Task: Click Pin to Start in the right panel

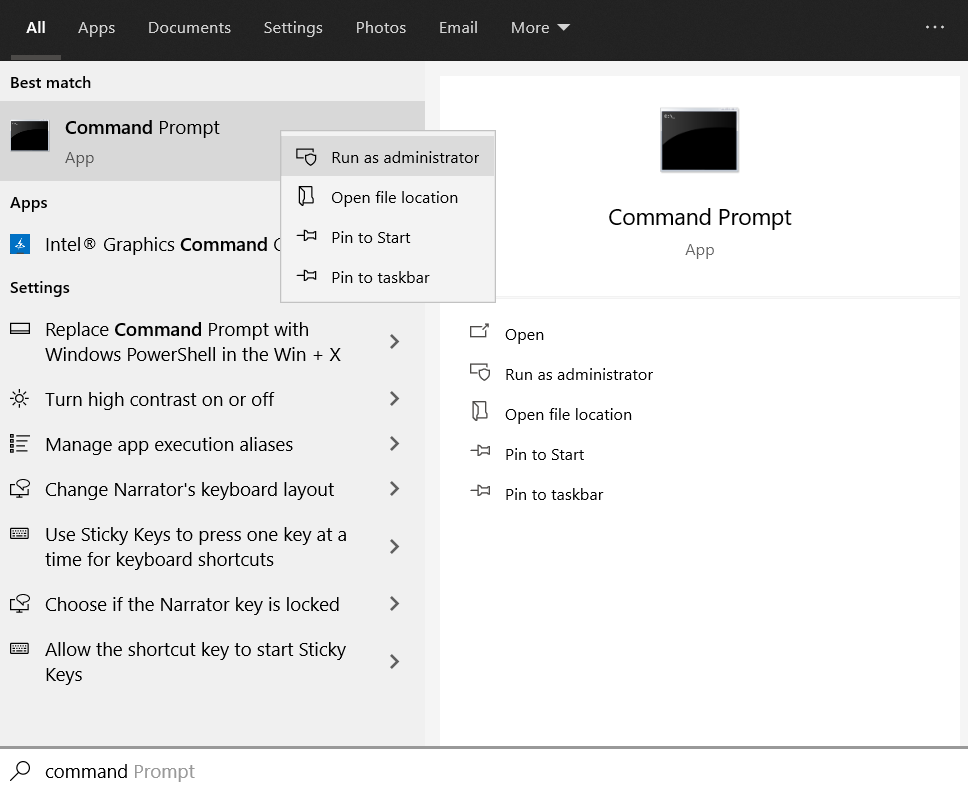Action: point(544,454)
